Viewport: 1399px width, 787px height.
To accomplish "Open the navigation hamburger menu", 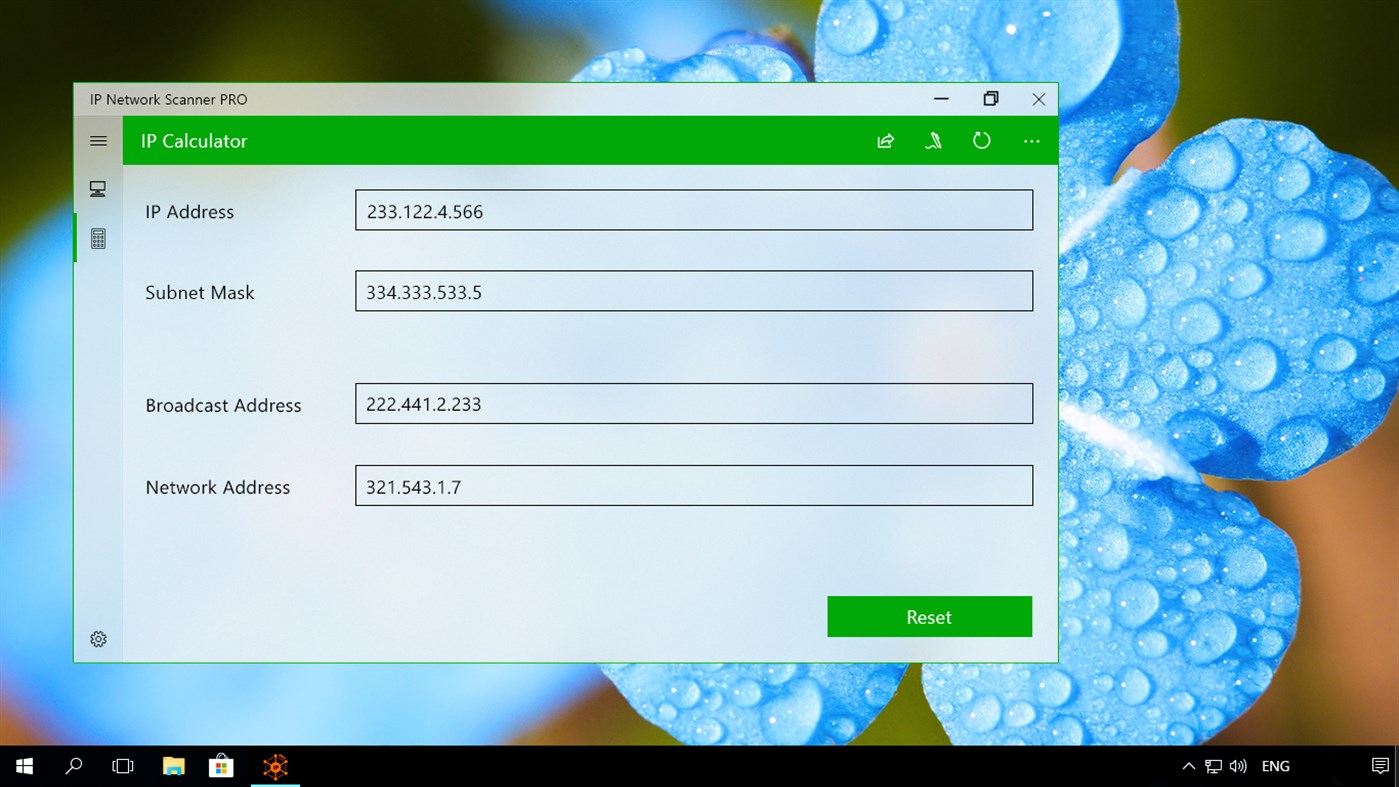I will (x=98, y=140).
